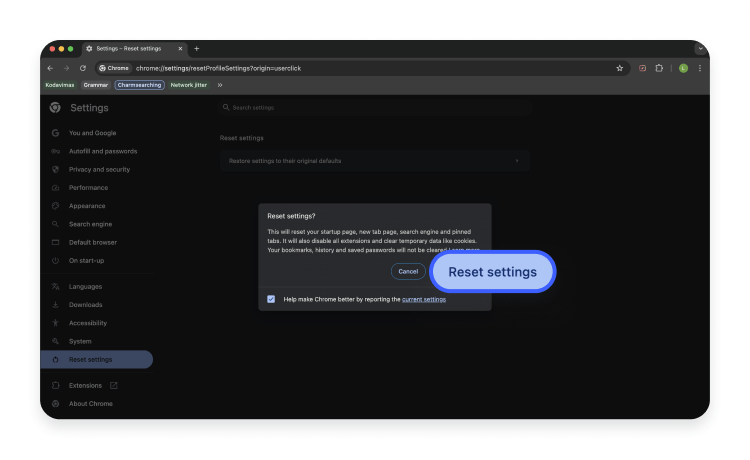
Task: Uncheck the Help make Chrome better checkbox
Action: click(x=271, y=299)
